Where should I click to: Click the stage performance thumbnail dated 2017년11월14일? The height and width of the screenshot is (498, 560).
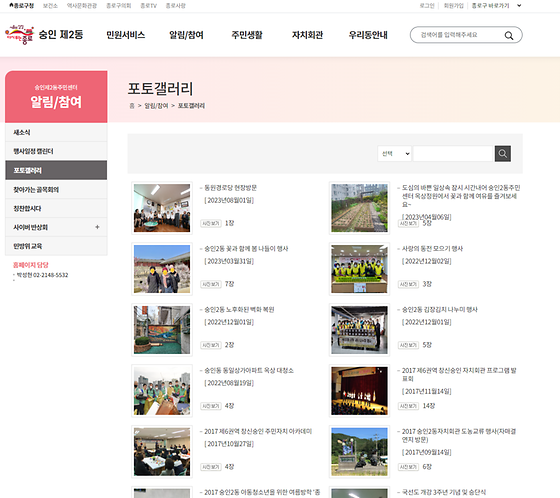click(359, 391)
